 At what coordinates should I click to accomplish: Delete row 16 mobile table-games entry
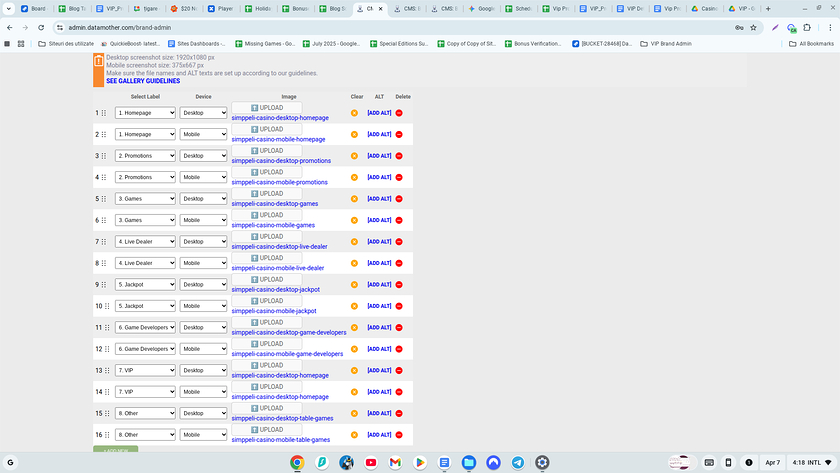pos(399,435)
